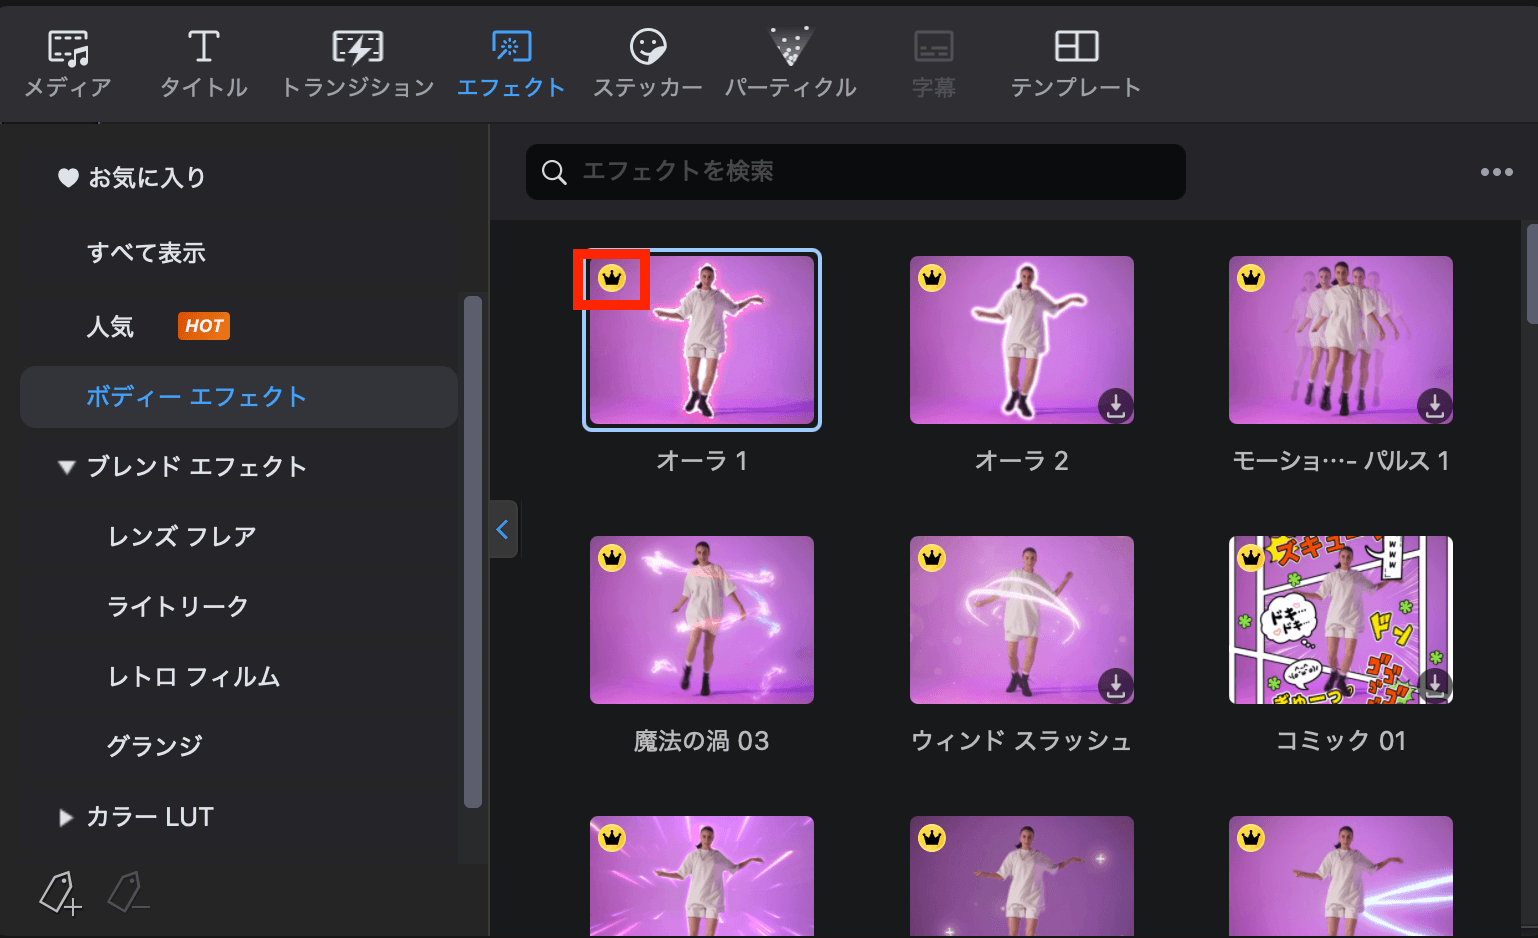This screenshot has width=1538, height=938.
Task: Open the メディア media tab icon
Action: [x=68, y=48]
